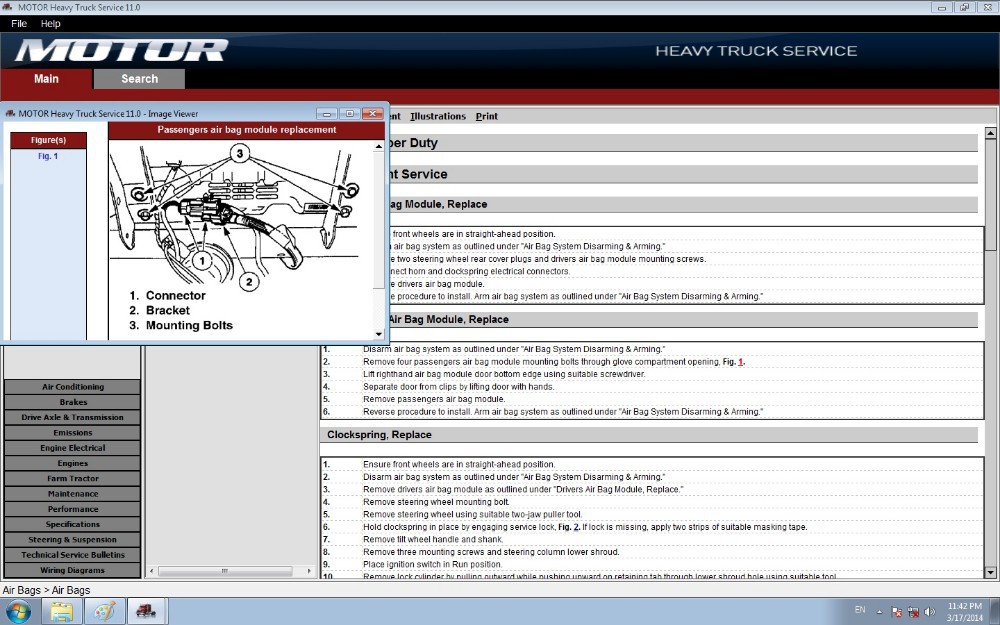This screenshot has width=1000, height=625.
Task: Click the Image Viewer title bar icon
Action: pos(10,114)
